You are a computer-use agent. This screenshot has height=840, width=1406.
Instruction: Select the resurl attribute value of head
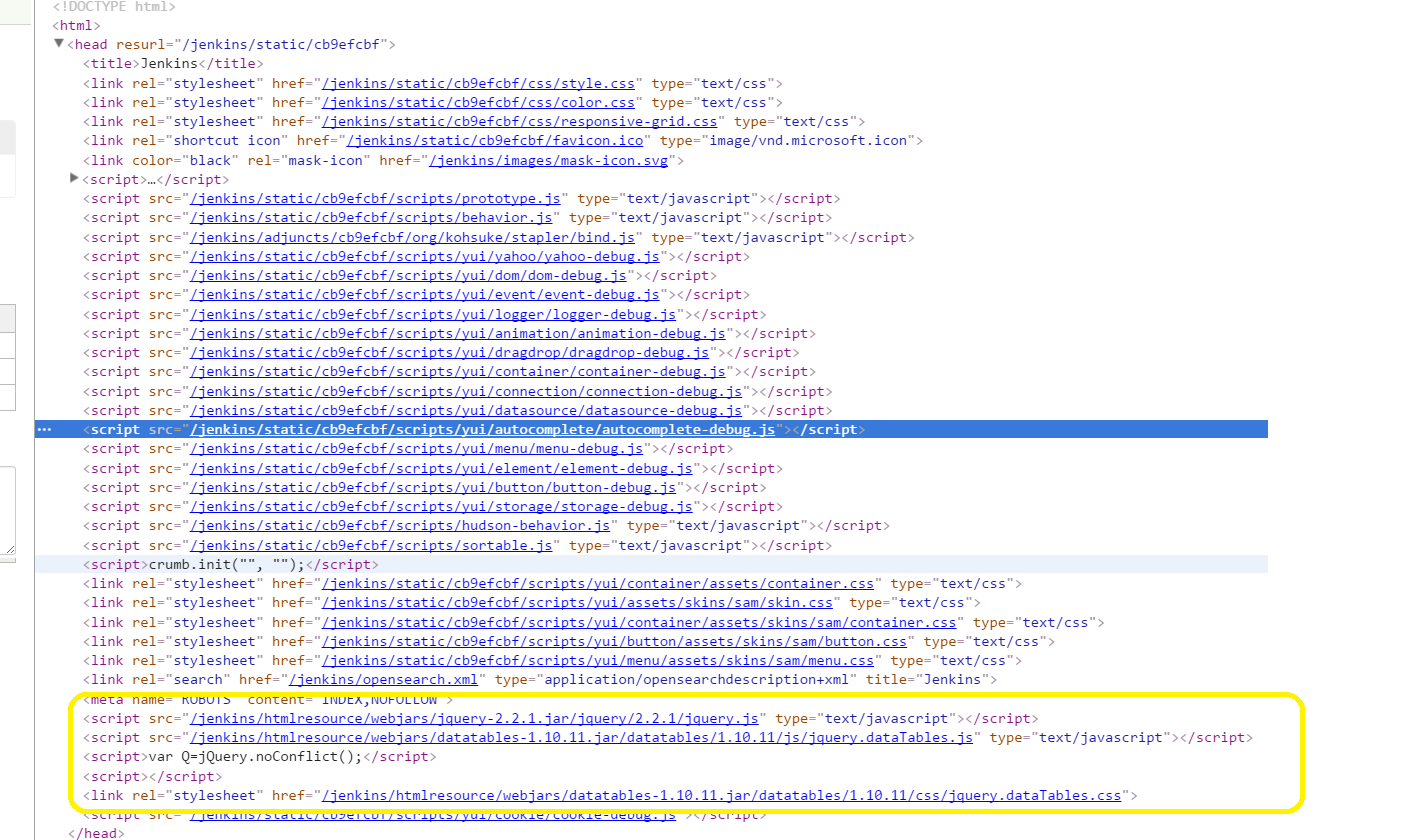(x=283, y=44)
